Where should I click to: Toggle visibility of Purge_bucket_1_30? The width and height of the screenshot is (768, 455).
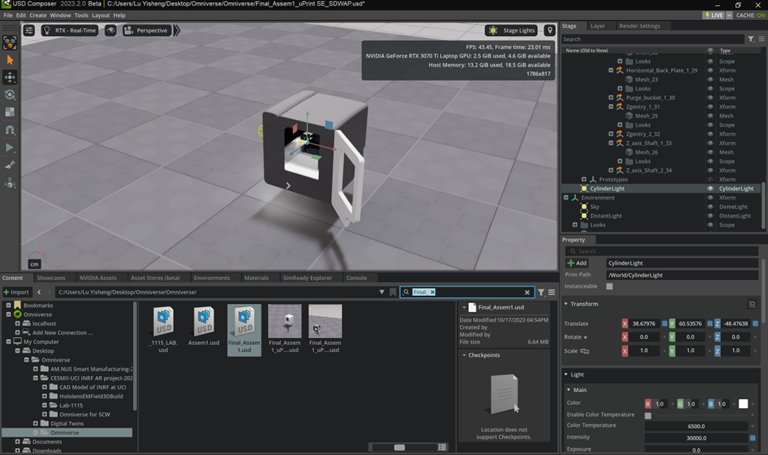[710, 97]
